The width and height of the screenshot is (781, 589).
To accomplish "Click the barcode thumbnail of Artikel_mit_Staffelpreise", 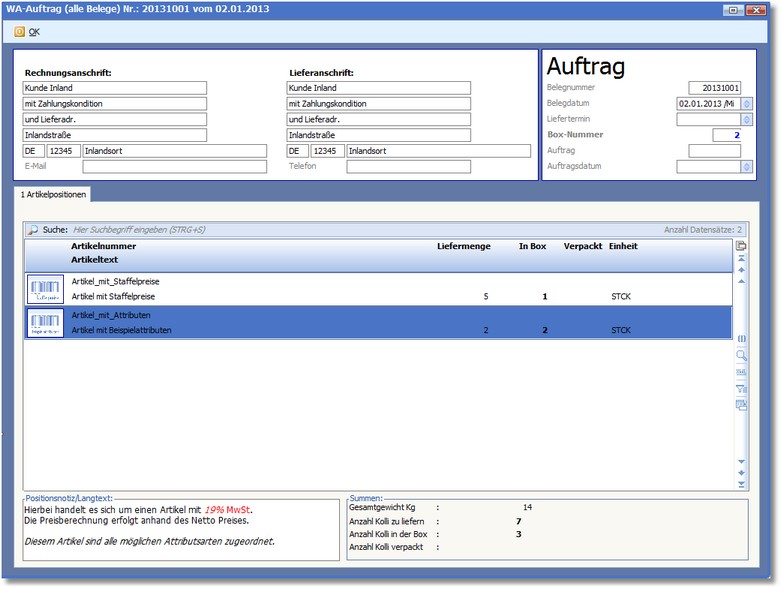I will tap(45, 290).
